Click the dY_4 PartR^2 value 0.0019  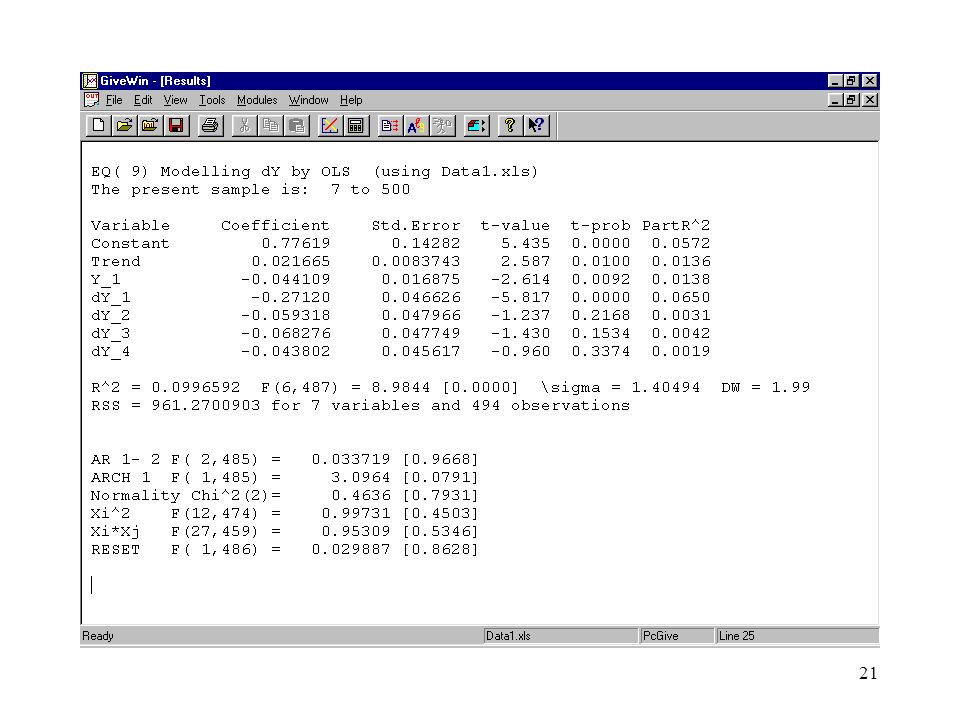[681, 352]
